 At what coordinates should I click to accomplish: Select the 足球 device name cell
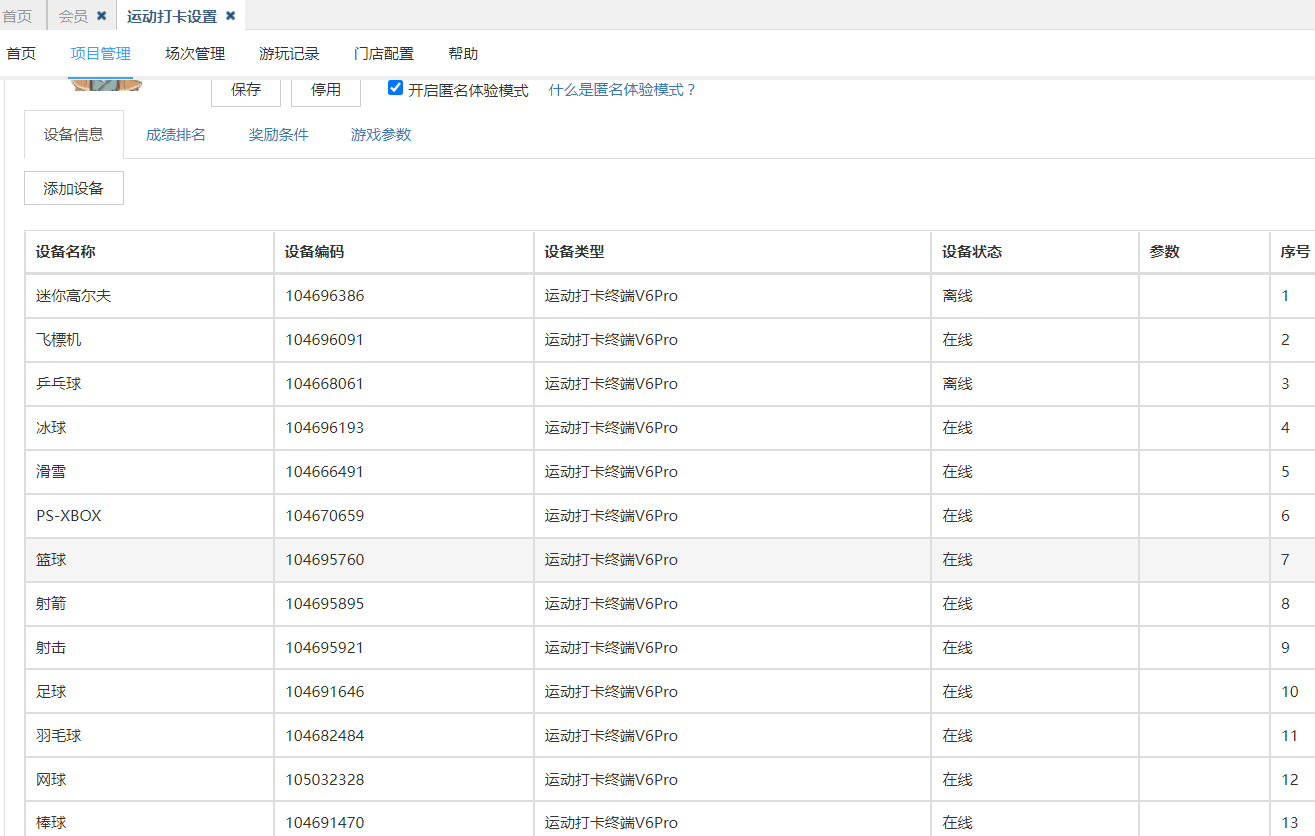pyautogui.click(x=149, y=692)
